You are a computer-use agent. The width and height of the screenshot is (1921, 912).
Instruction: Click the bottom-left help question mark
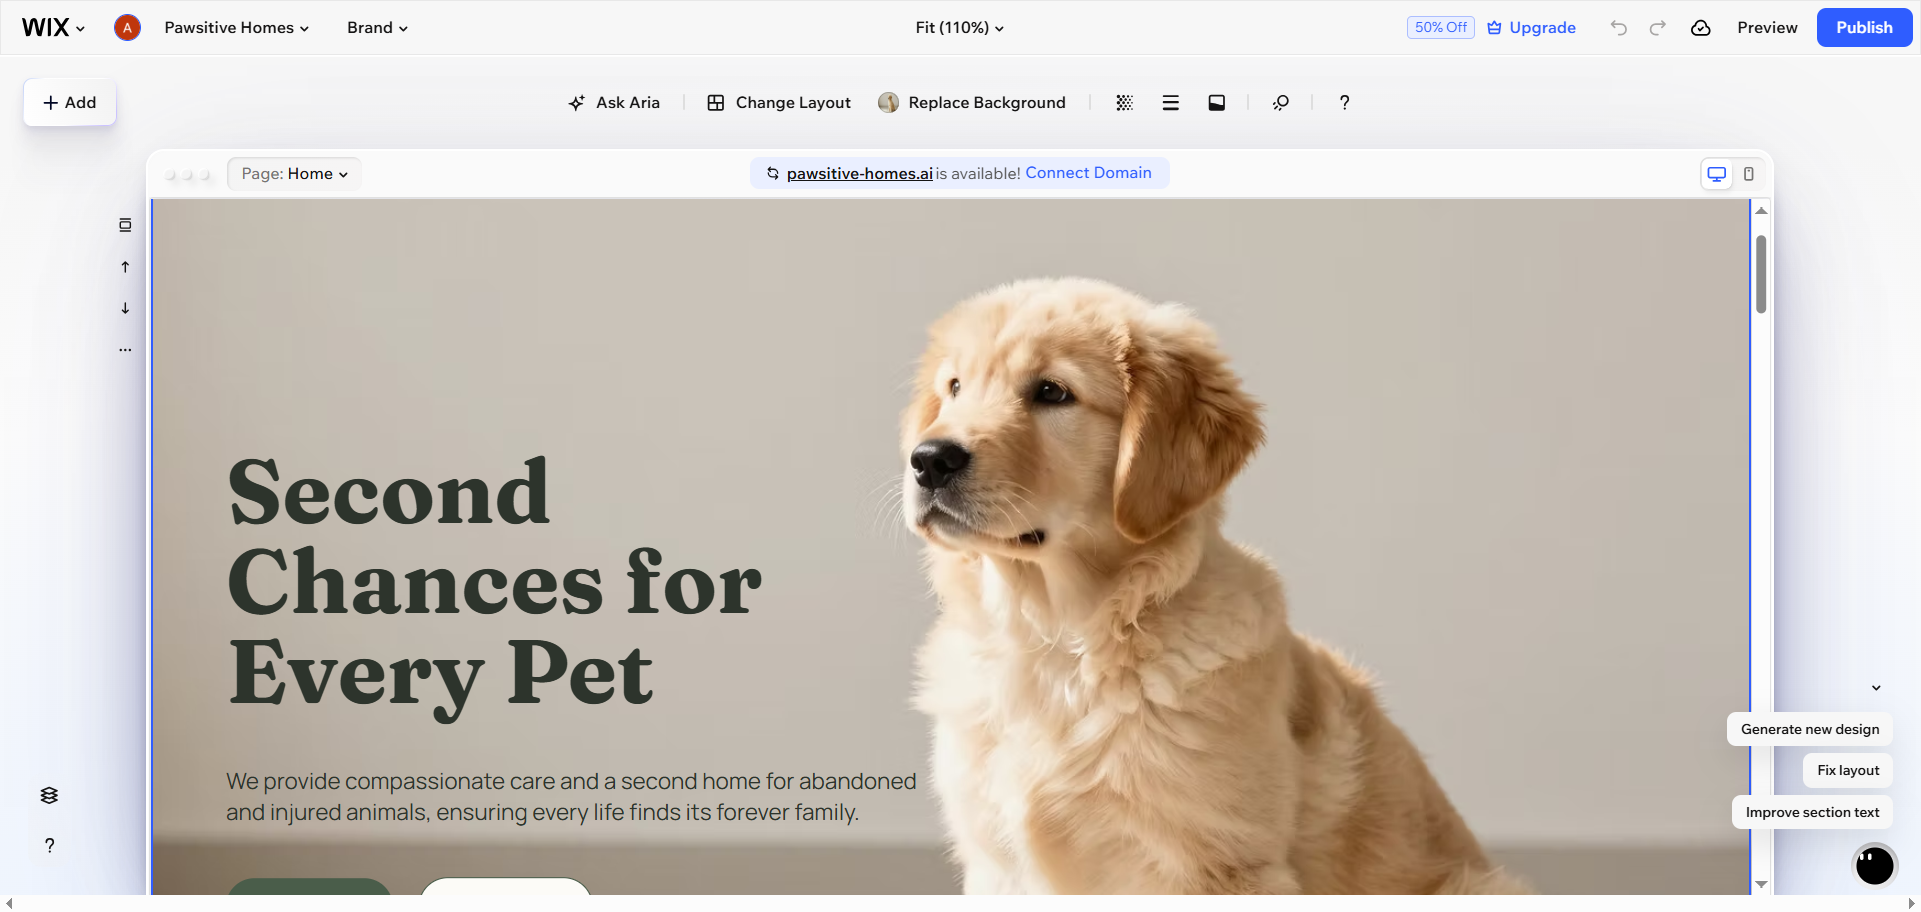[x=49, y=845]
